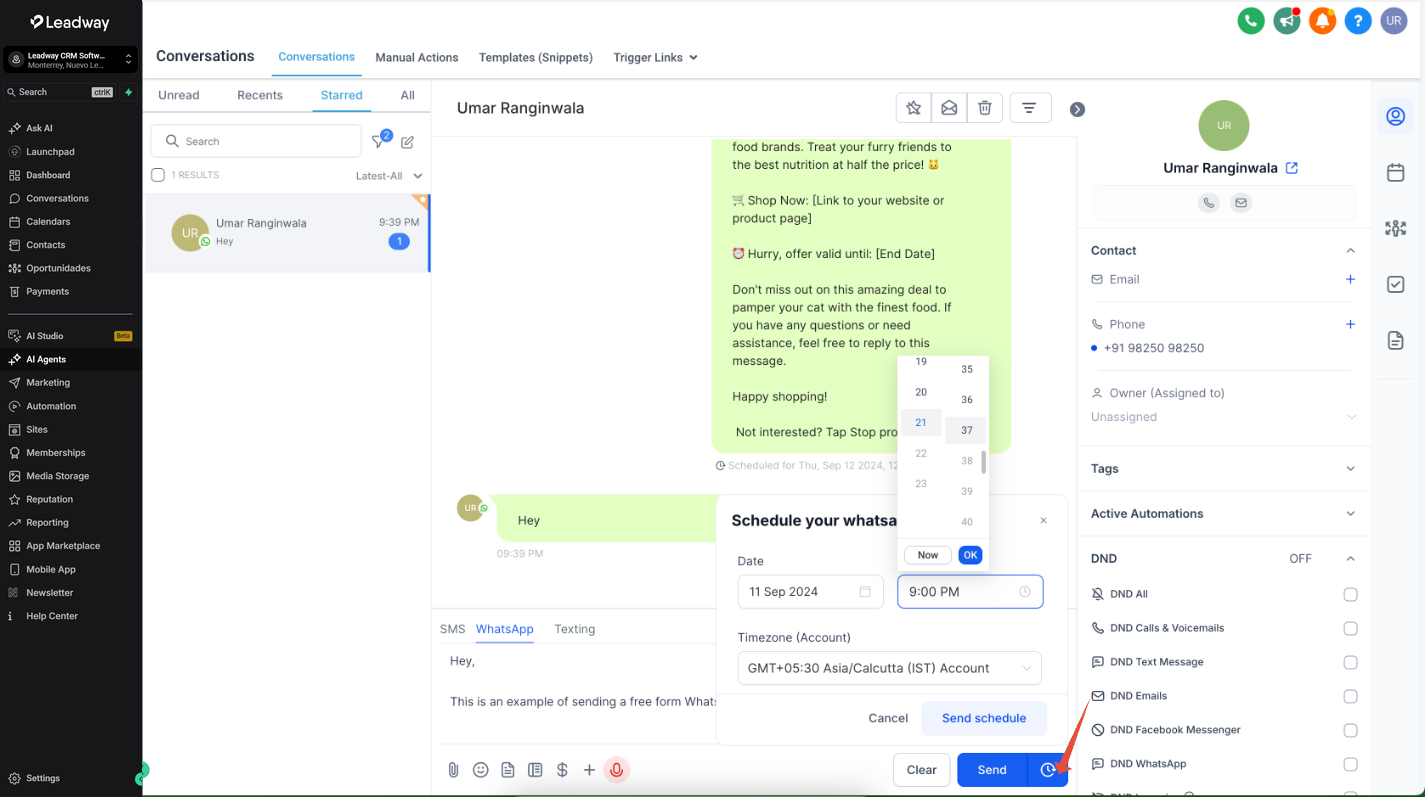
Task: Open the Latest-All sort dropdown
Action: tap(389, 176)
